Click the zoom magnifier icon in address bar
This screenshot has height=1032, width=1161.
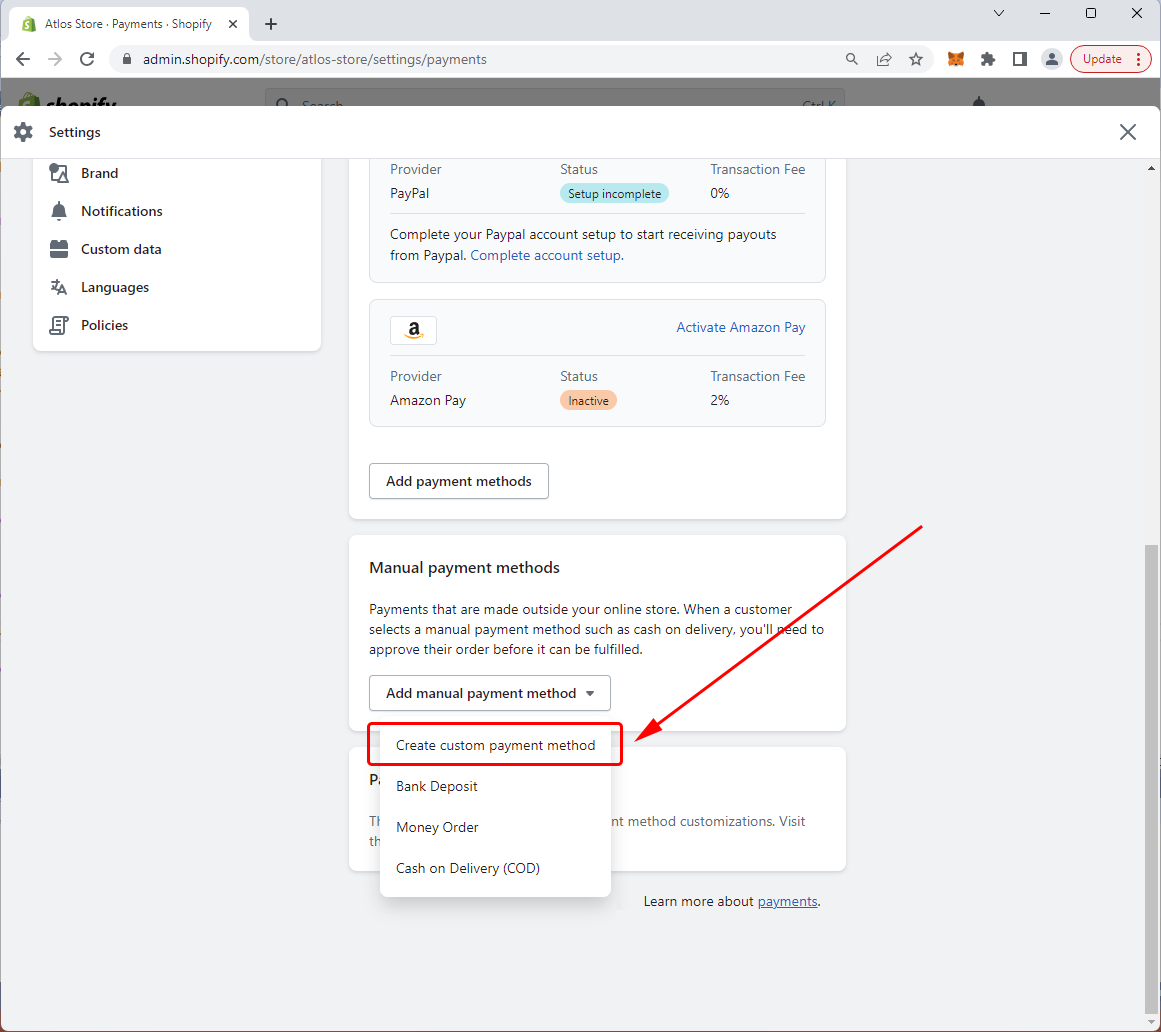click(x=851, y=59)
